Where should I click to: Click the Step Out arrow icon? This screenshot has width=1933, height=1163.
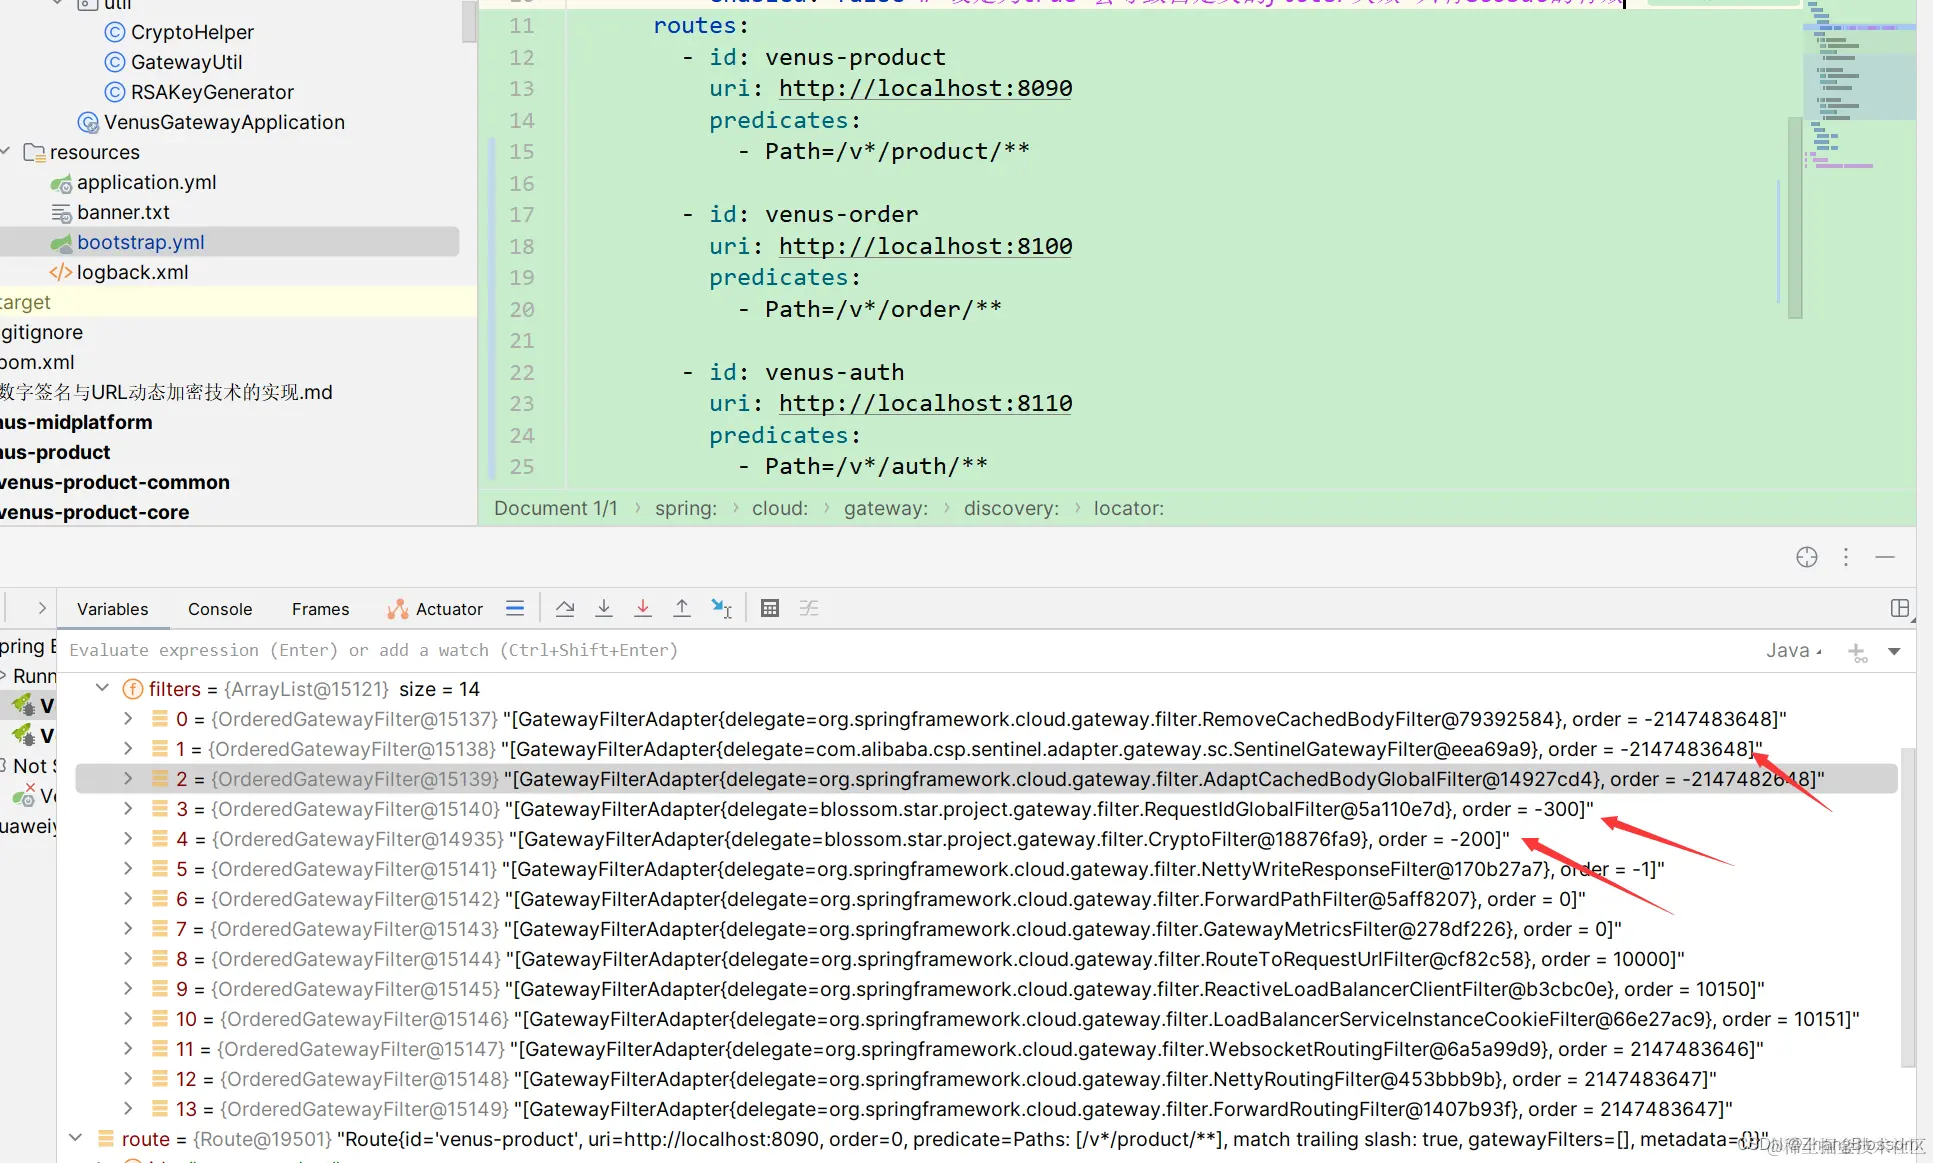tap(682, 608)
